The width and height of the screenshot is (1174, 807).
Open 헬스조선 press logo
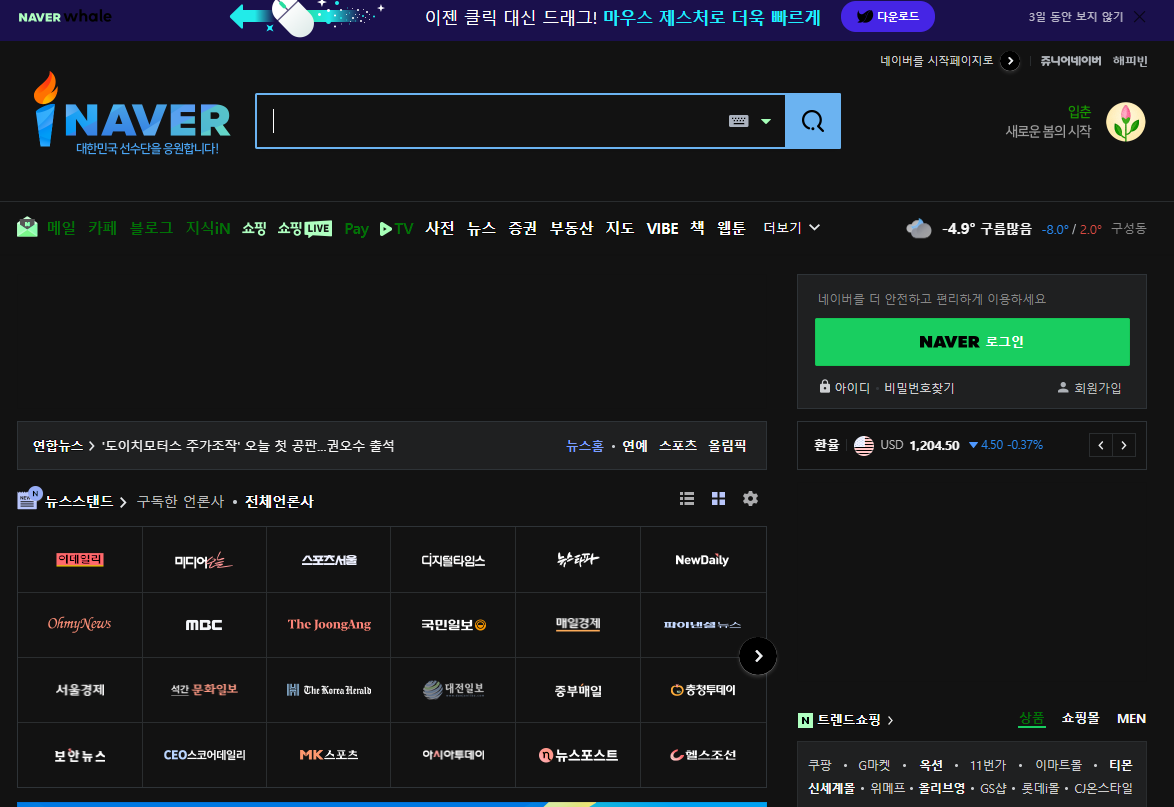[702, 755]
